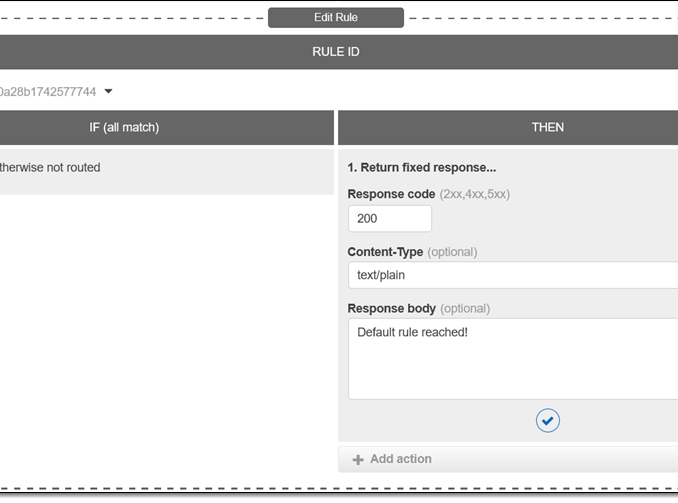Click the 'Return fixed response' action title

pyautogui.click(x=421, y=168)
